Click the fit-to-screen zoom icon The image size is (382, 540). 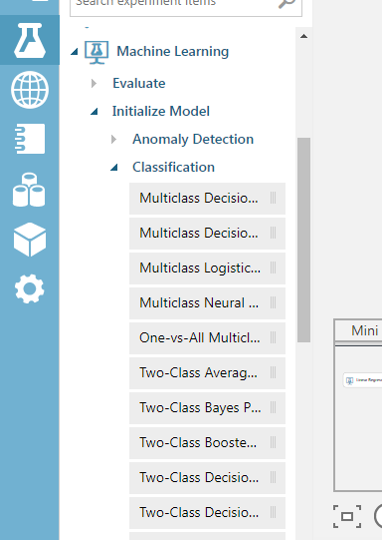tap(347, 516)
